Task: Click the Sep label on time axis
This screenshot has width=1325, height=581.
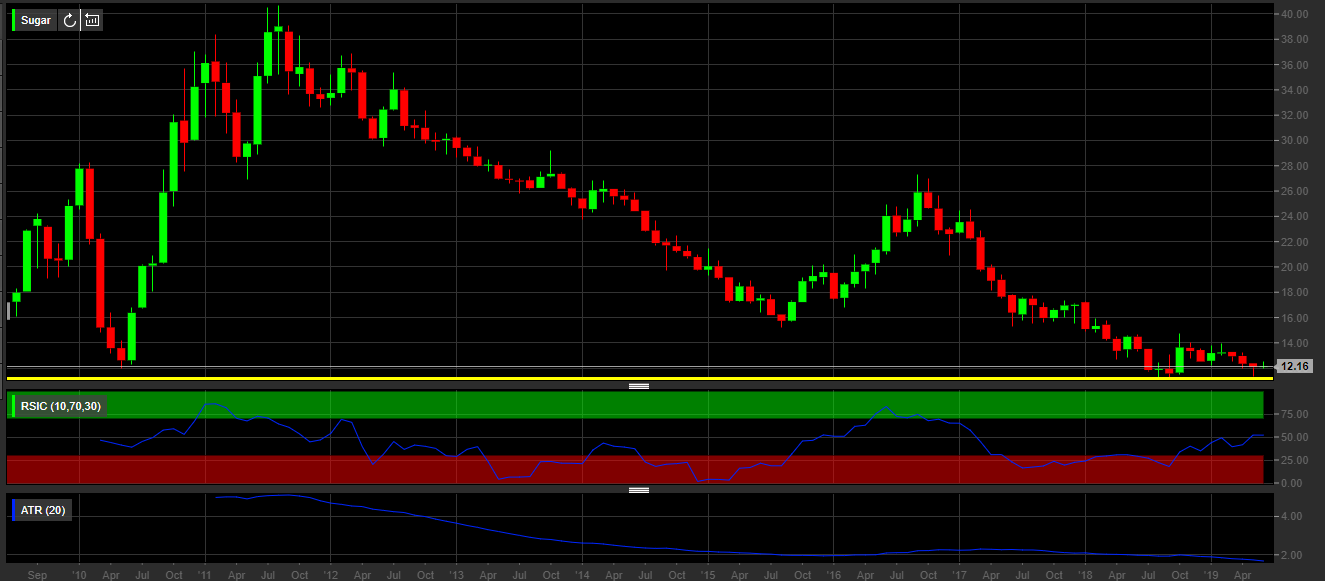Action: pyautogui.click(x=38, y=575)
